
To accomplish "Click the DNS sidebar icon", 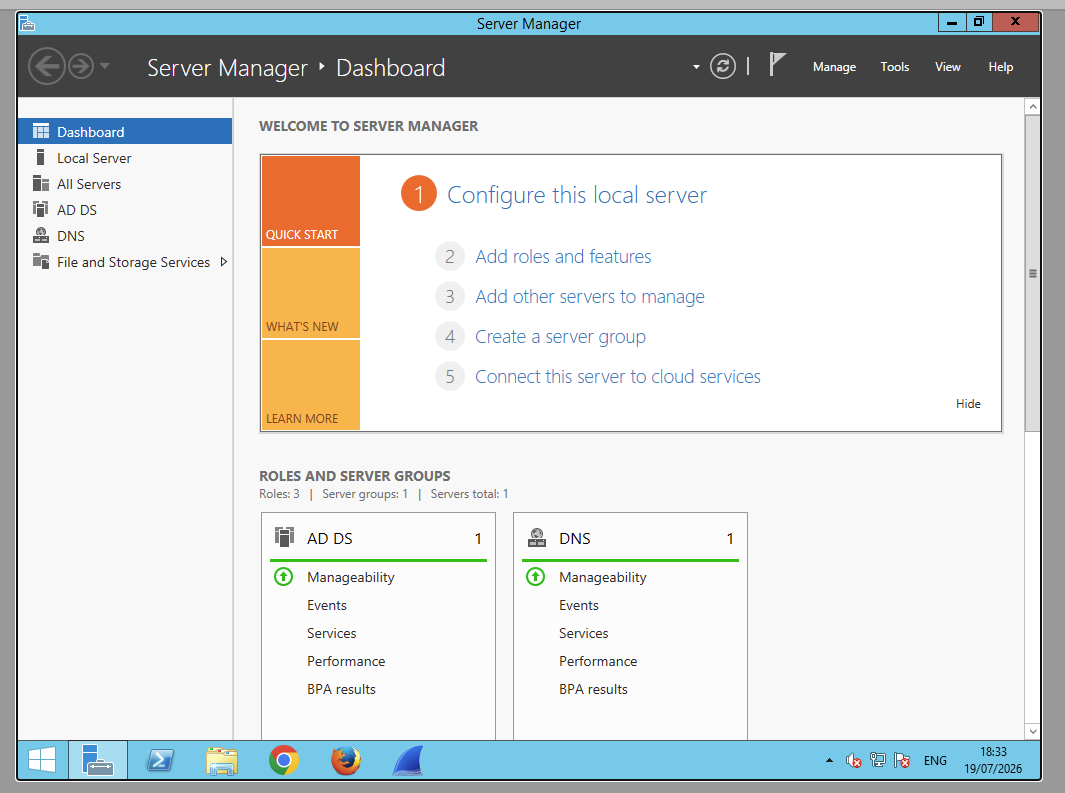I will click(41, 235).
